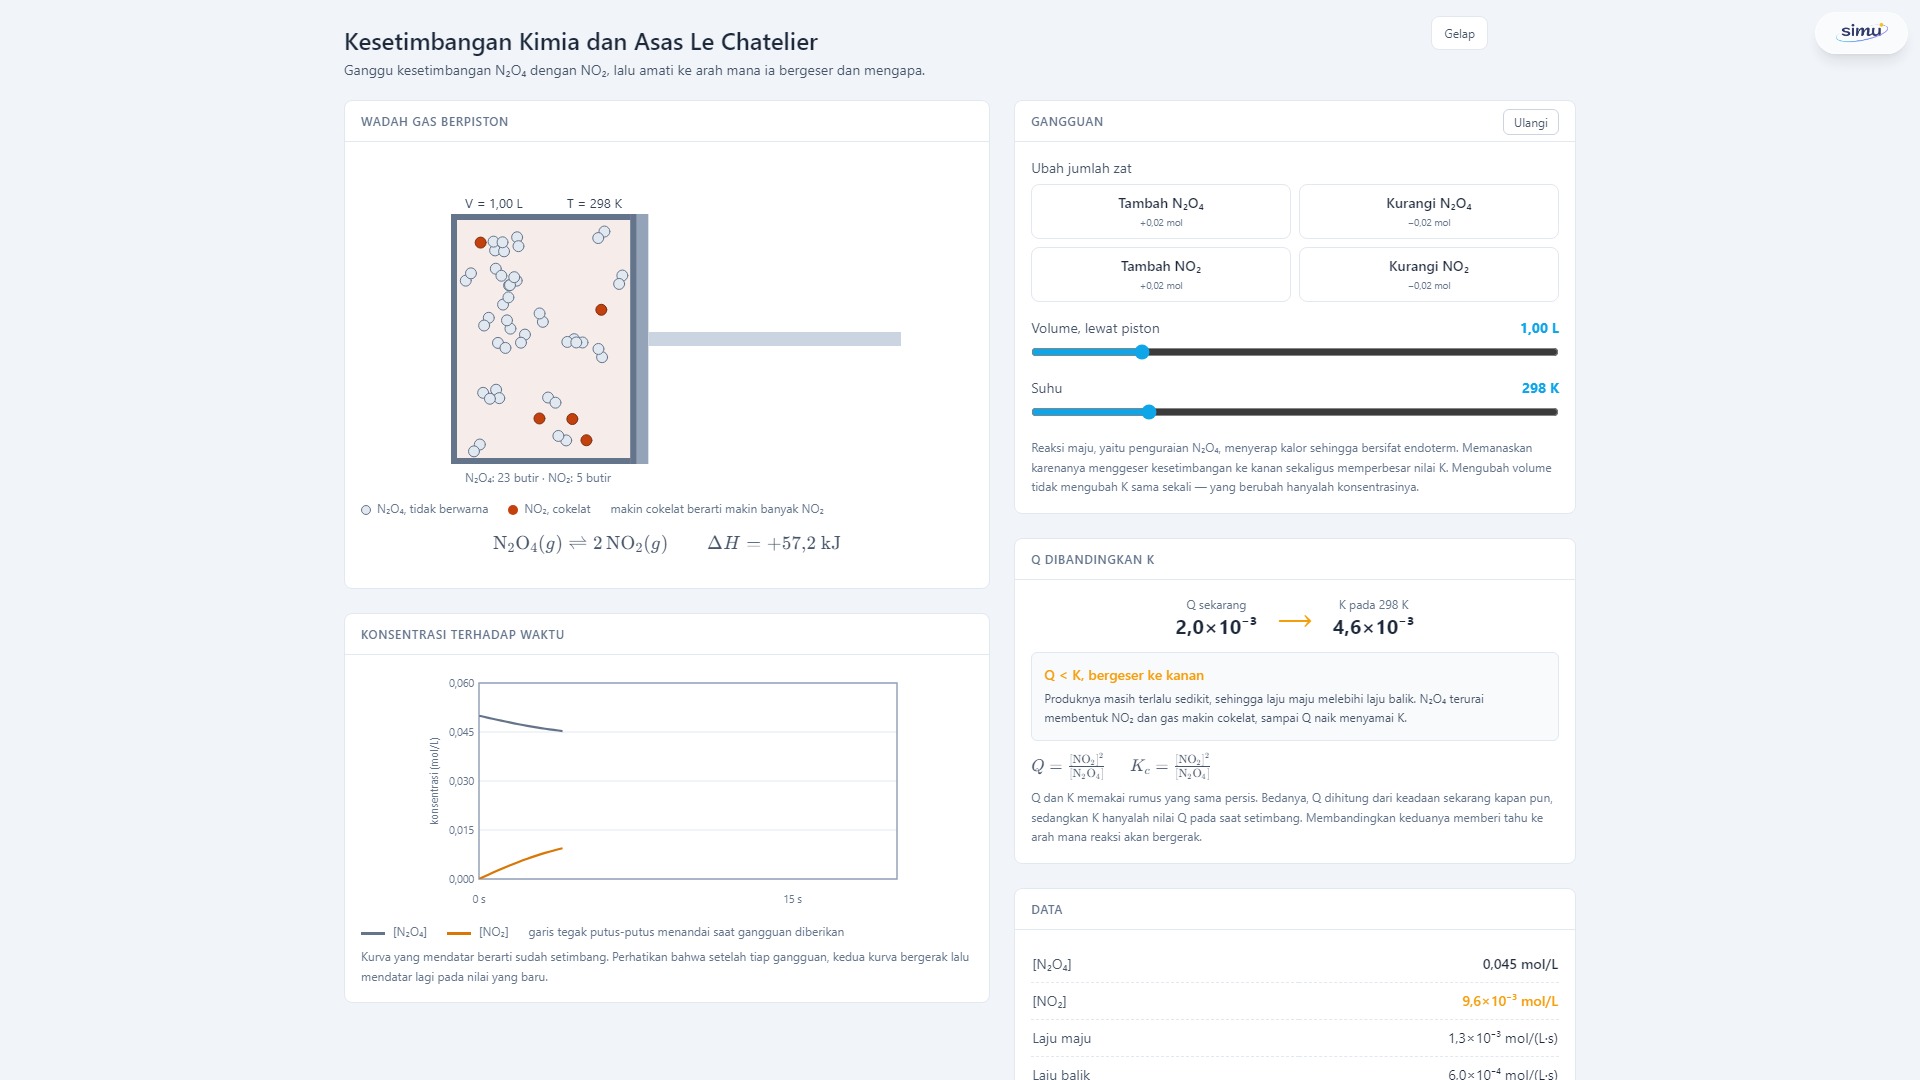This screenshot has height=1080, width=1920.
Task: Click the Laju maju data row
Action: pyautogui.click(x=1295, y=1038)
